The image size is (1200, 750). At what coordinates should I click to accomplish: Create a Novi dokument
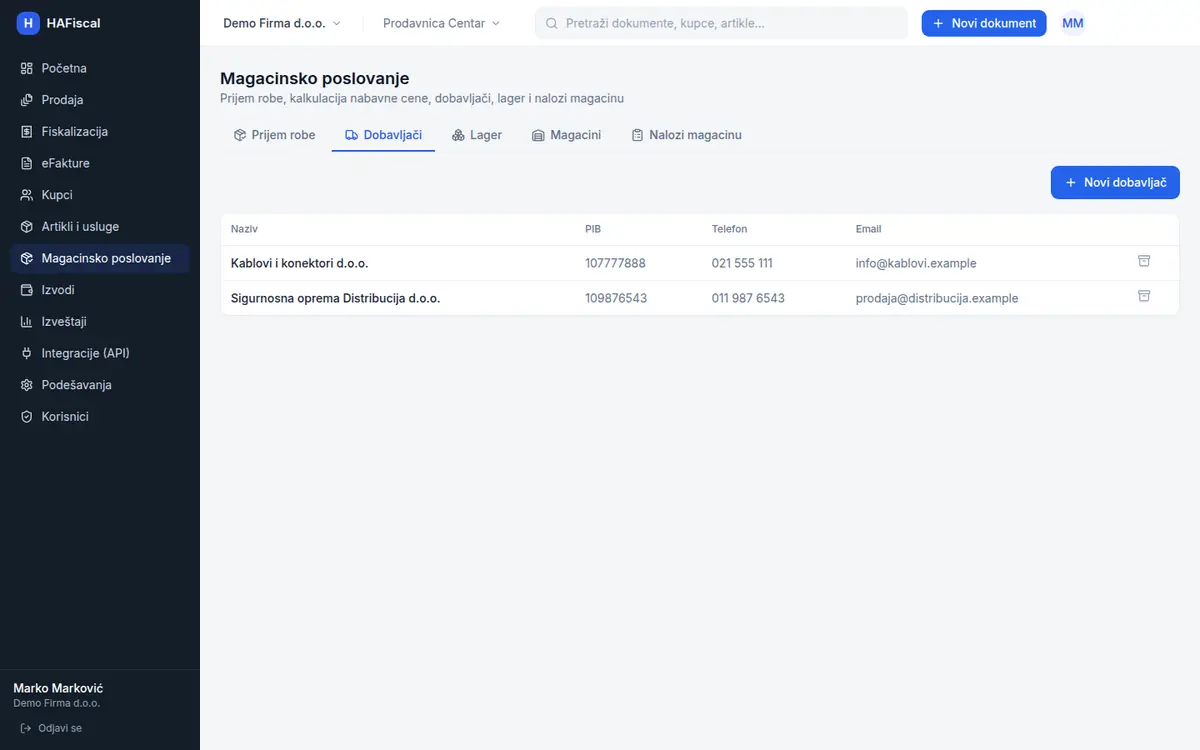(x=984, y=23)
